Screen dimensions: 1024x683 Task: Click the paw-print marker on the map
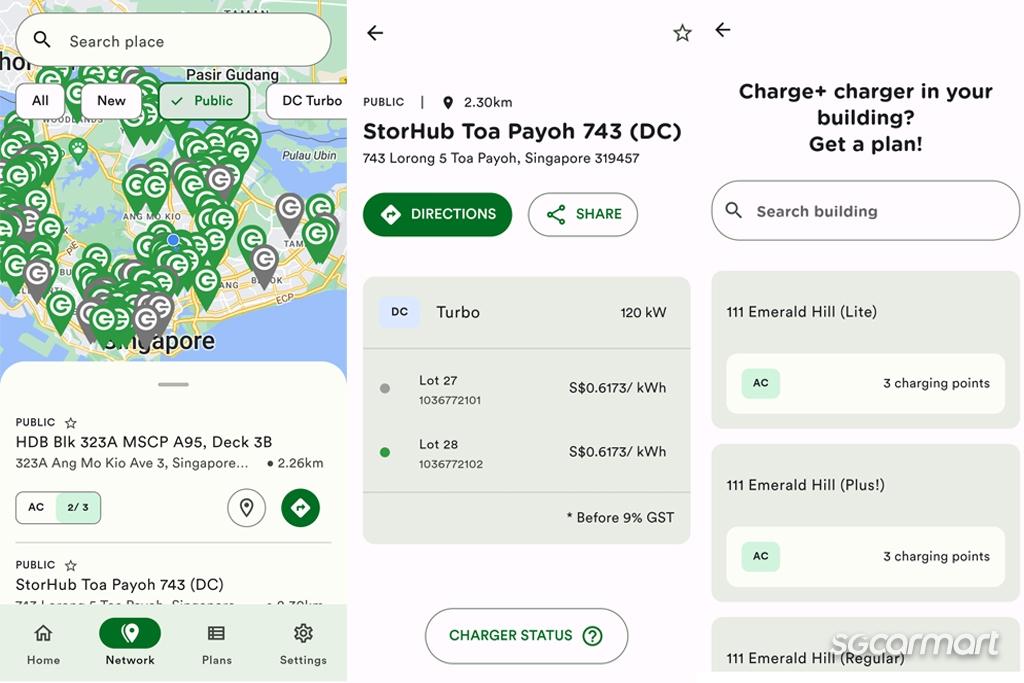(78, 148)
